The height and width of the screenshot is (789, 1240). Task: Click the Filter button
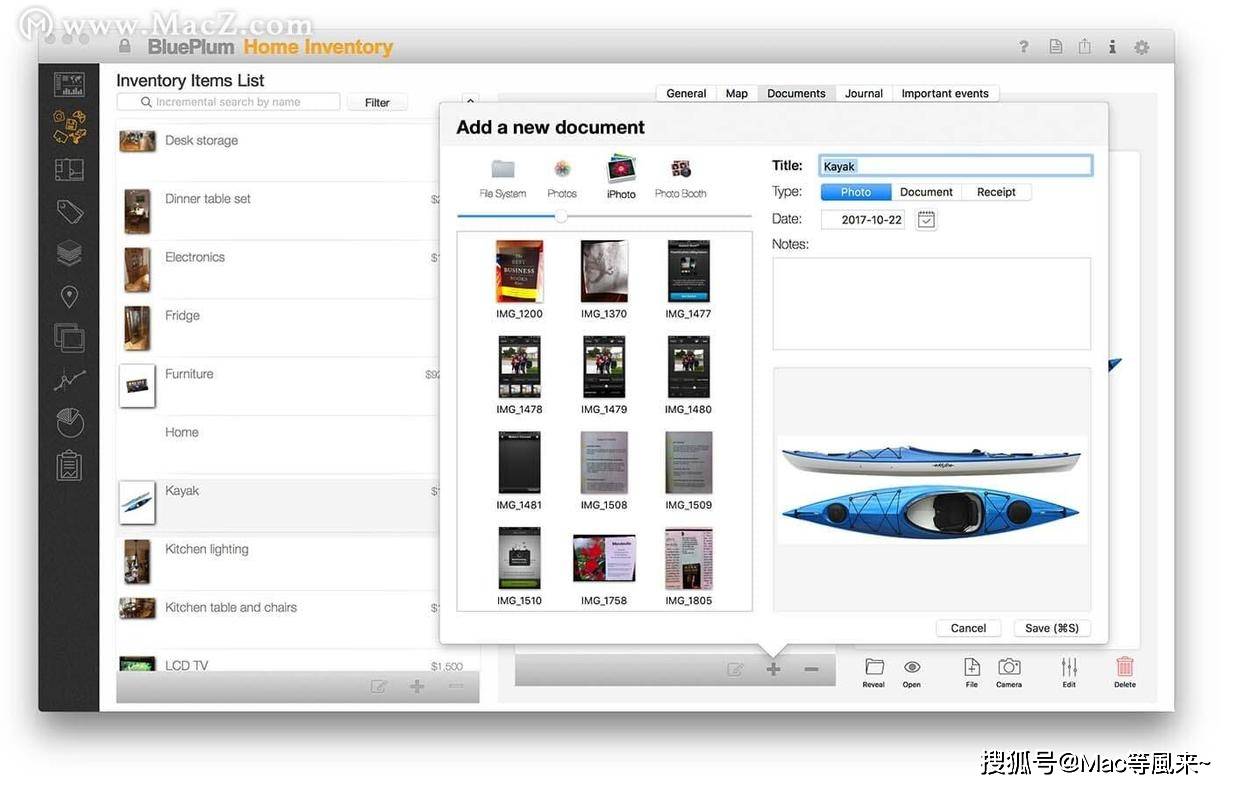point(377,102)
